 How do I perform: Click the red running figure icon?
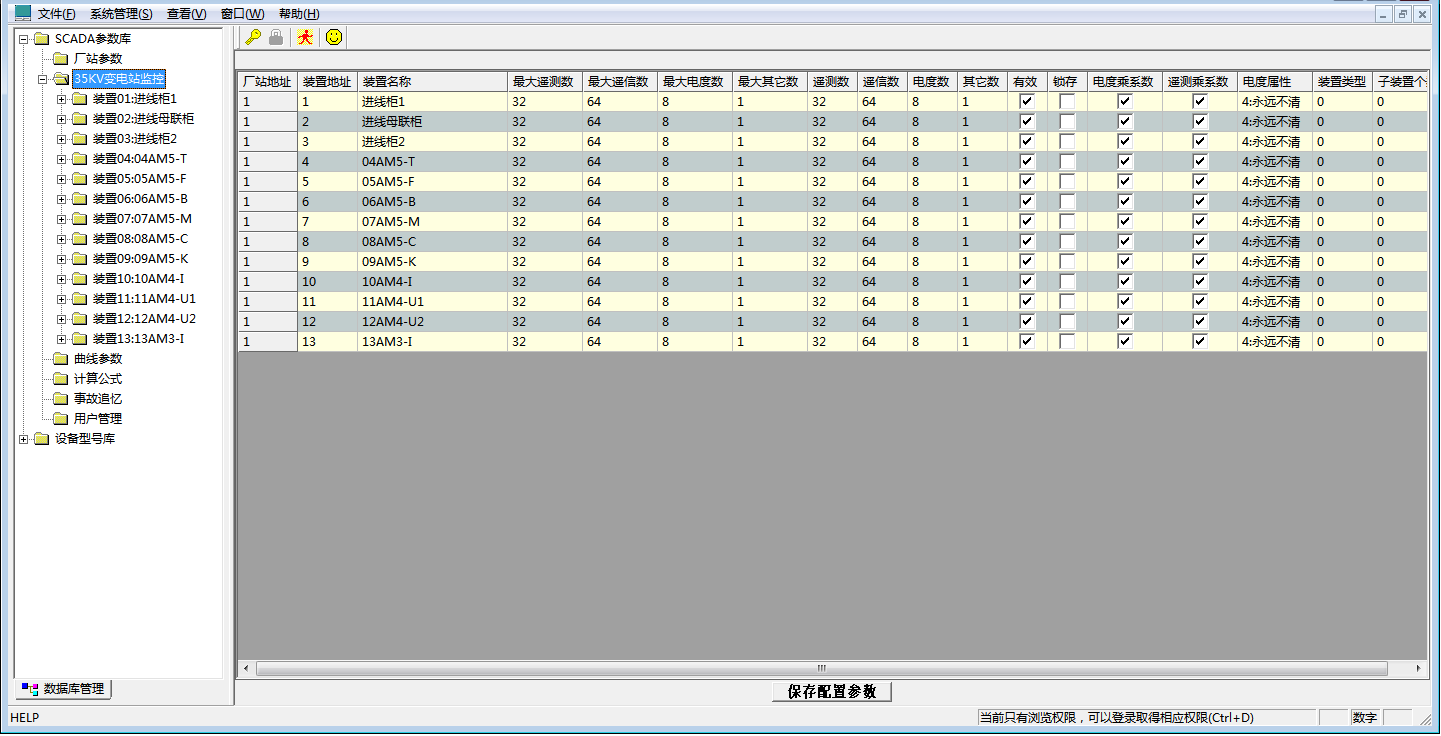[306, 37]
